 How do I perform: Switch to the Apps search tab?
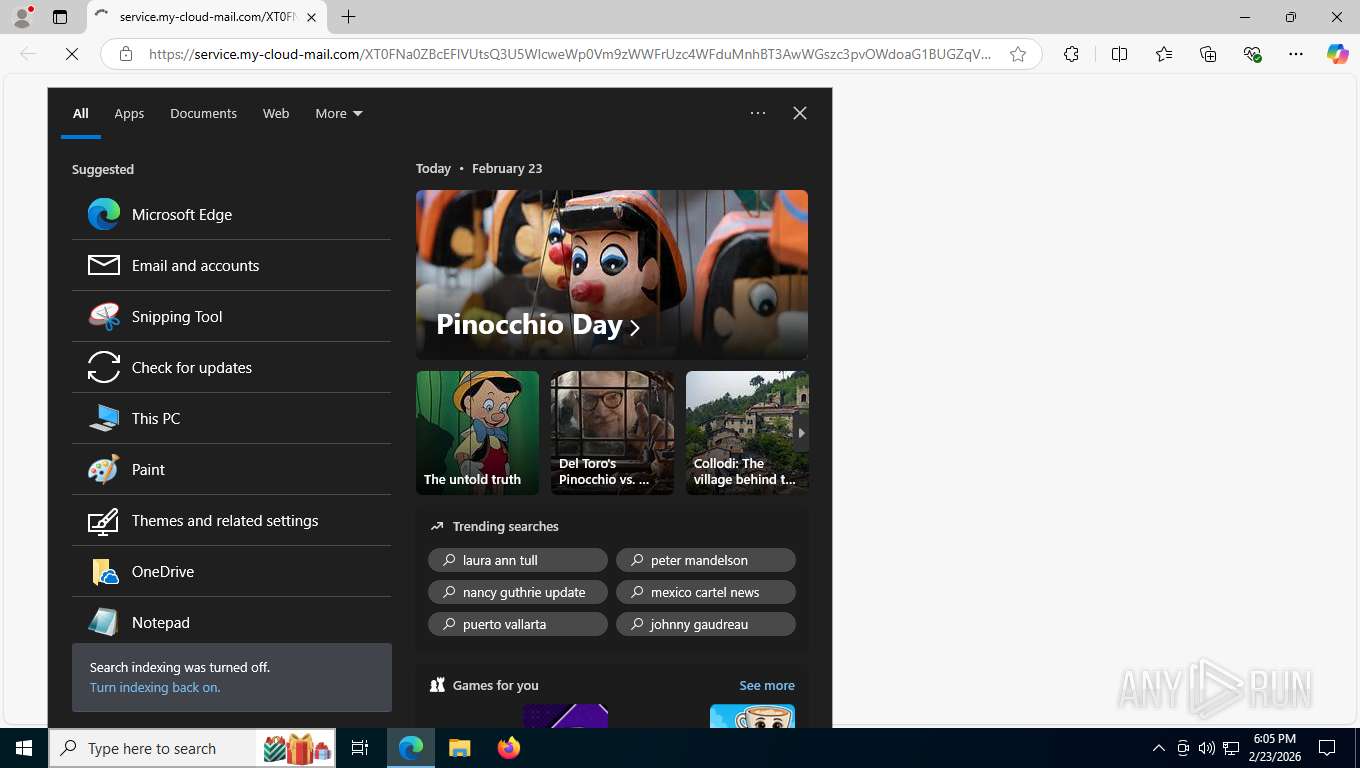point(129,113)
